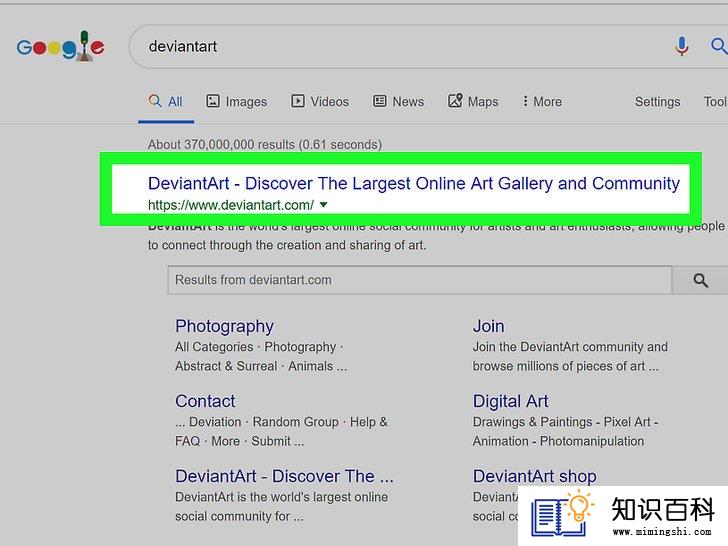Click 'DeviantArt is the world's largest online' text
The height and width of the screenshot is (546, 728).
tap(281, 497)
